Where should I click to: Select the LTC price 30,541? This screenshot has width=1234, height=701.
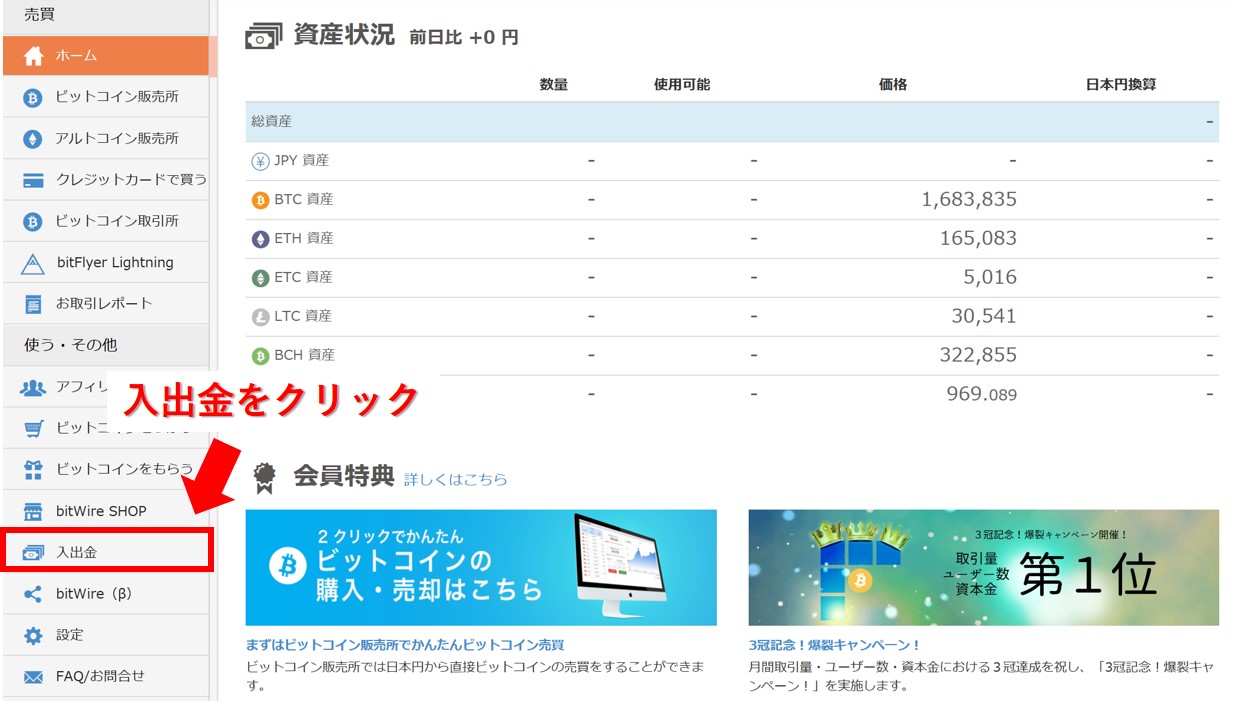click(x=984, y=316)
